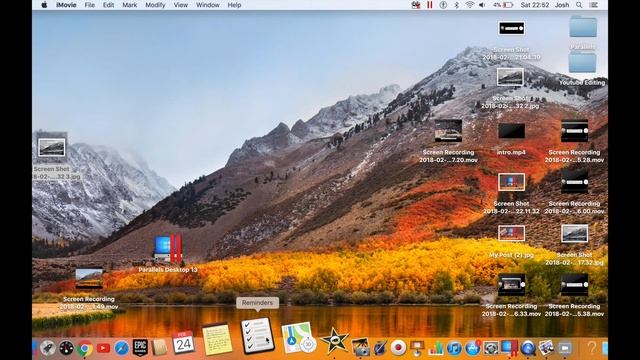
Task: Select Screen Shot ending 21.04.30
Action: (x=511, y=41)
